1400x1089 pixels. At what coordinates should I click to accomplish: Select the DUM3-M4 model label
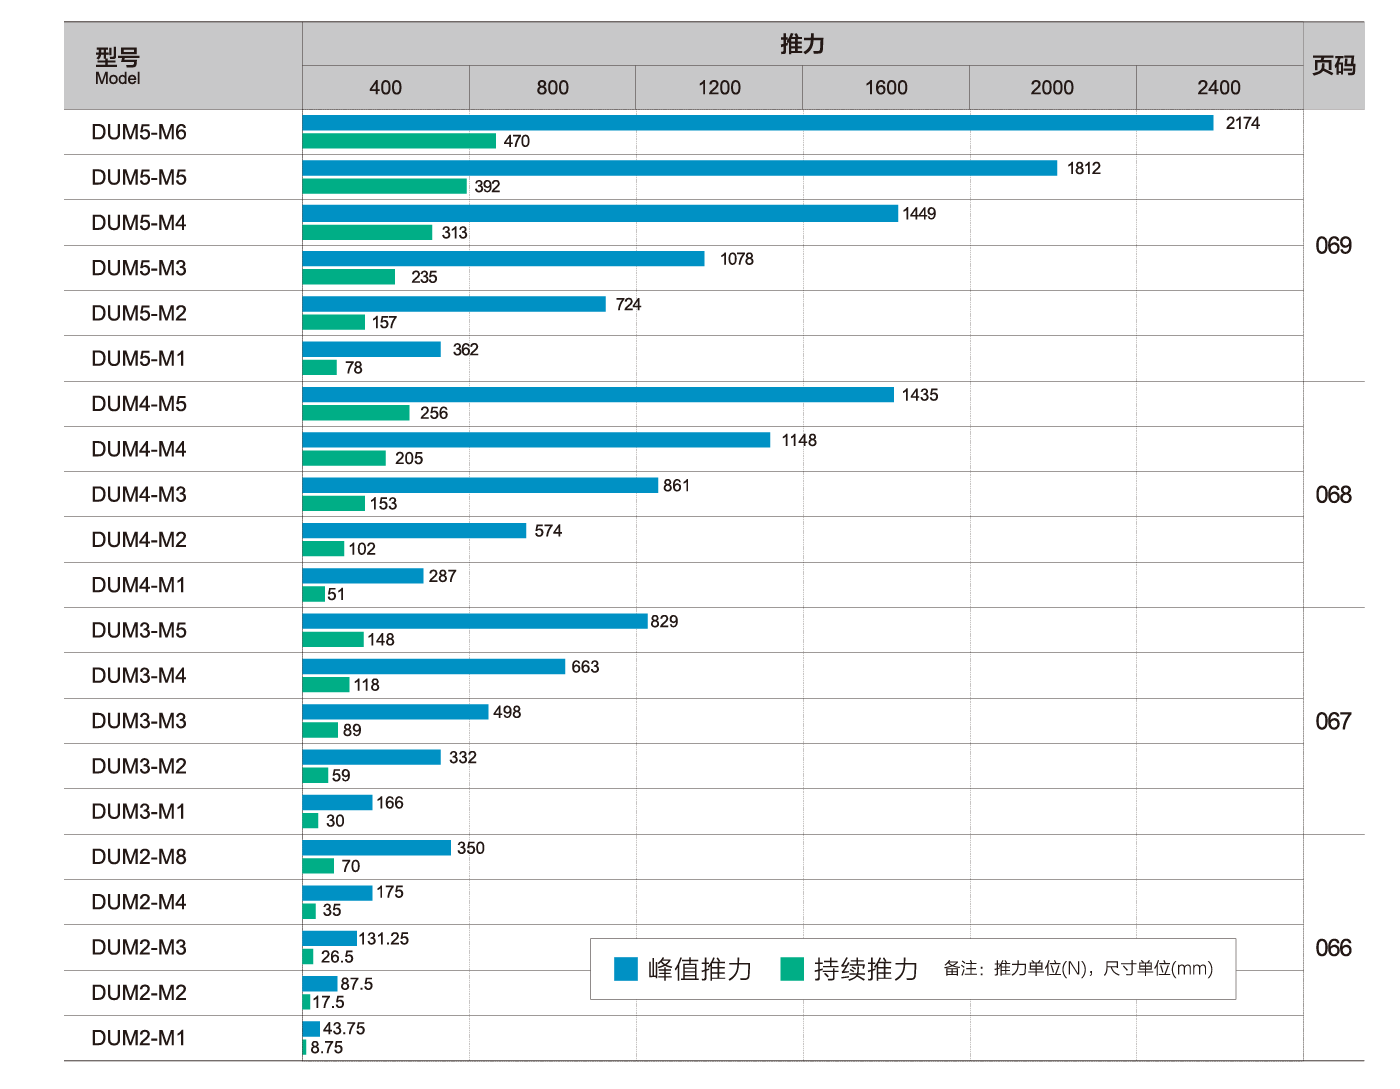[139, 676]
